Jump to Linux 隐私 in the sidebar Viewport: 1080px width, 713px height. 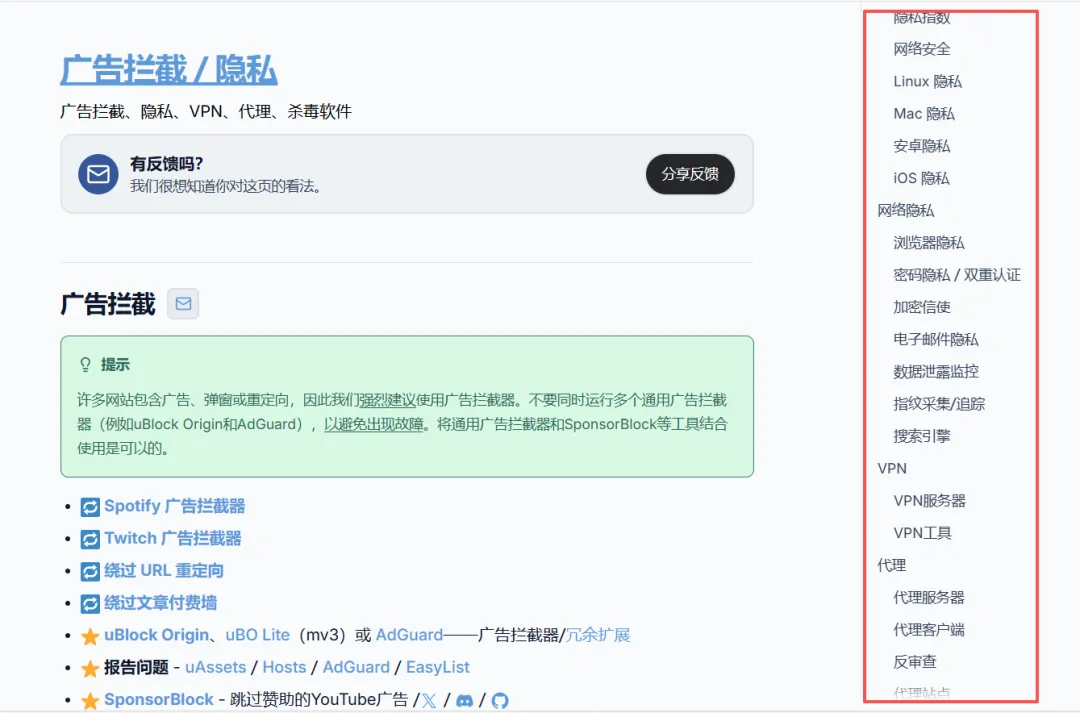928,81
